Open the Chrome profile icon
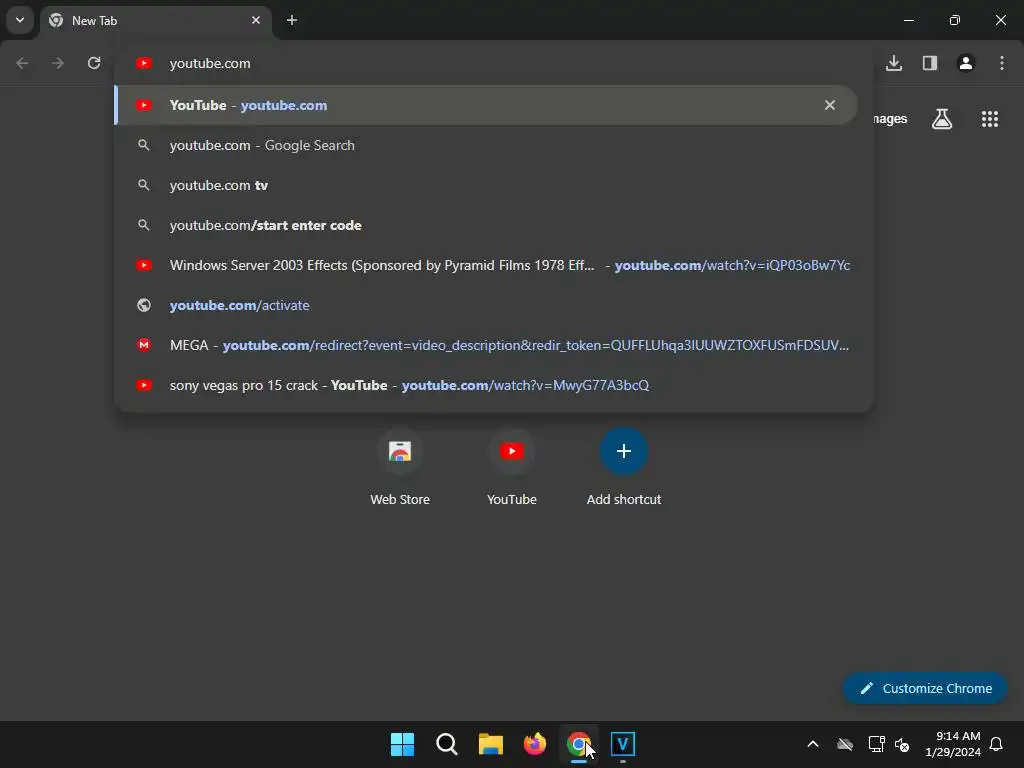This screenshot has width=1024, height=768. [966, 63]
